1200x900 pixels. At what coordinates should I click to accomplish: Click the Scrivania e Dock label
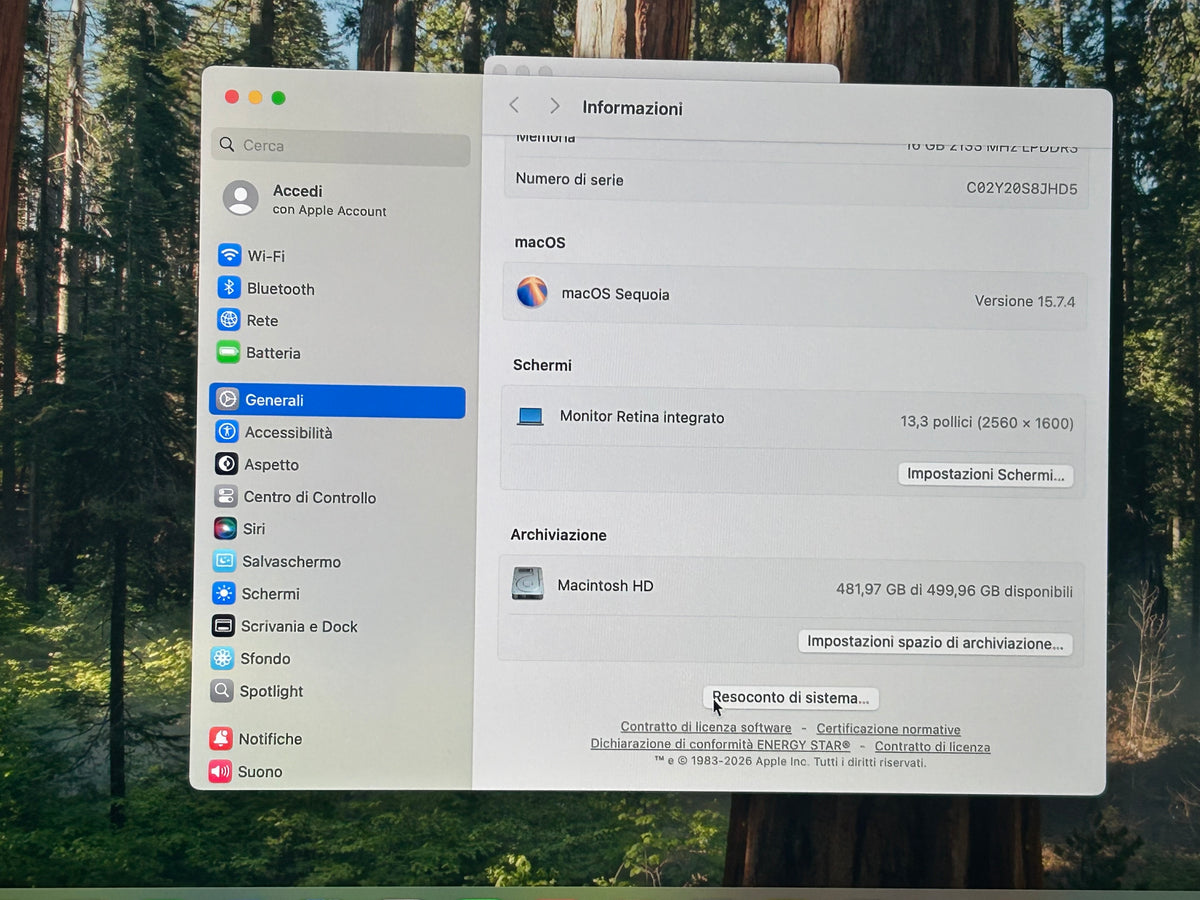(x=299, y=627)
